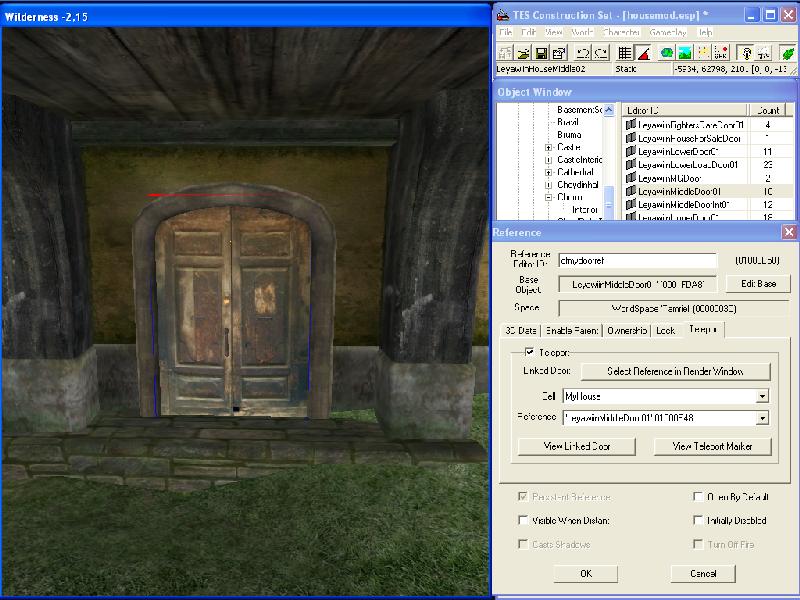Click the Reference Editor ID input field
The height and width of the screenshot is (600, 800).
(637, 260)
